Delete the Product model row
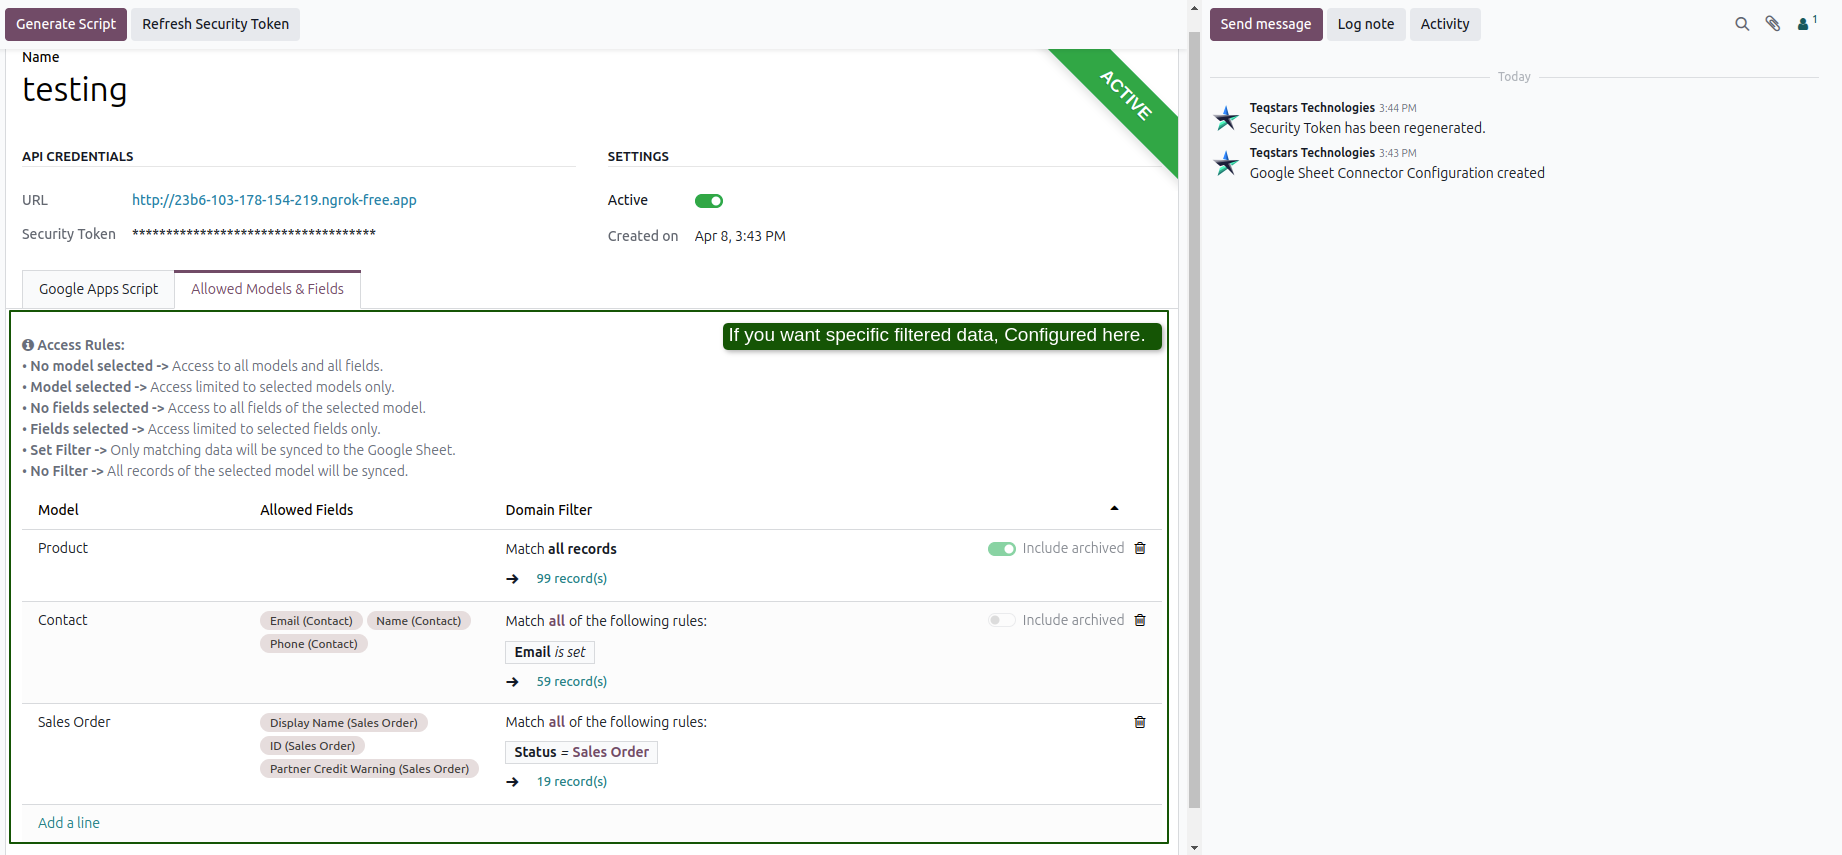Image resolution: width=1842 pixels, height=855 pixels. pyautogui.click(x=1140, y=548)
